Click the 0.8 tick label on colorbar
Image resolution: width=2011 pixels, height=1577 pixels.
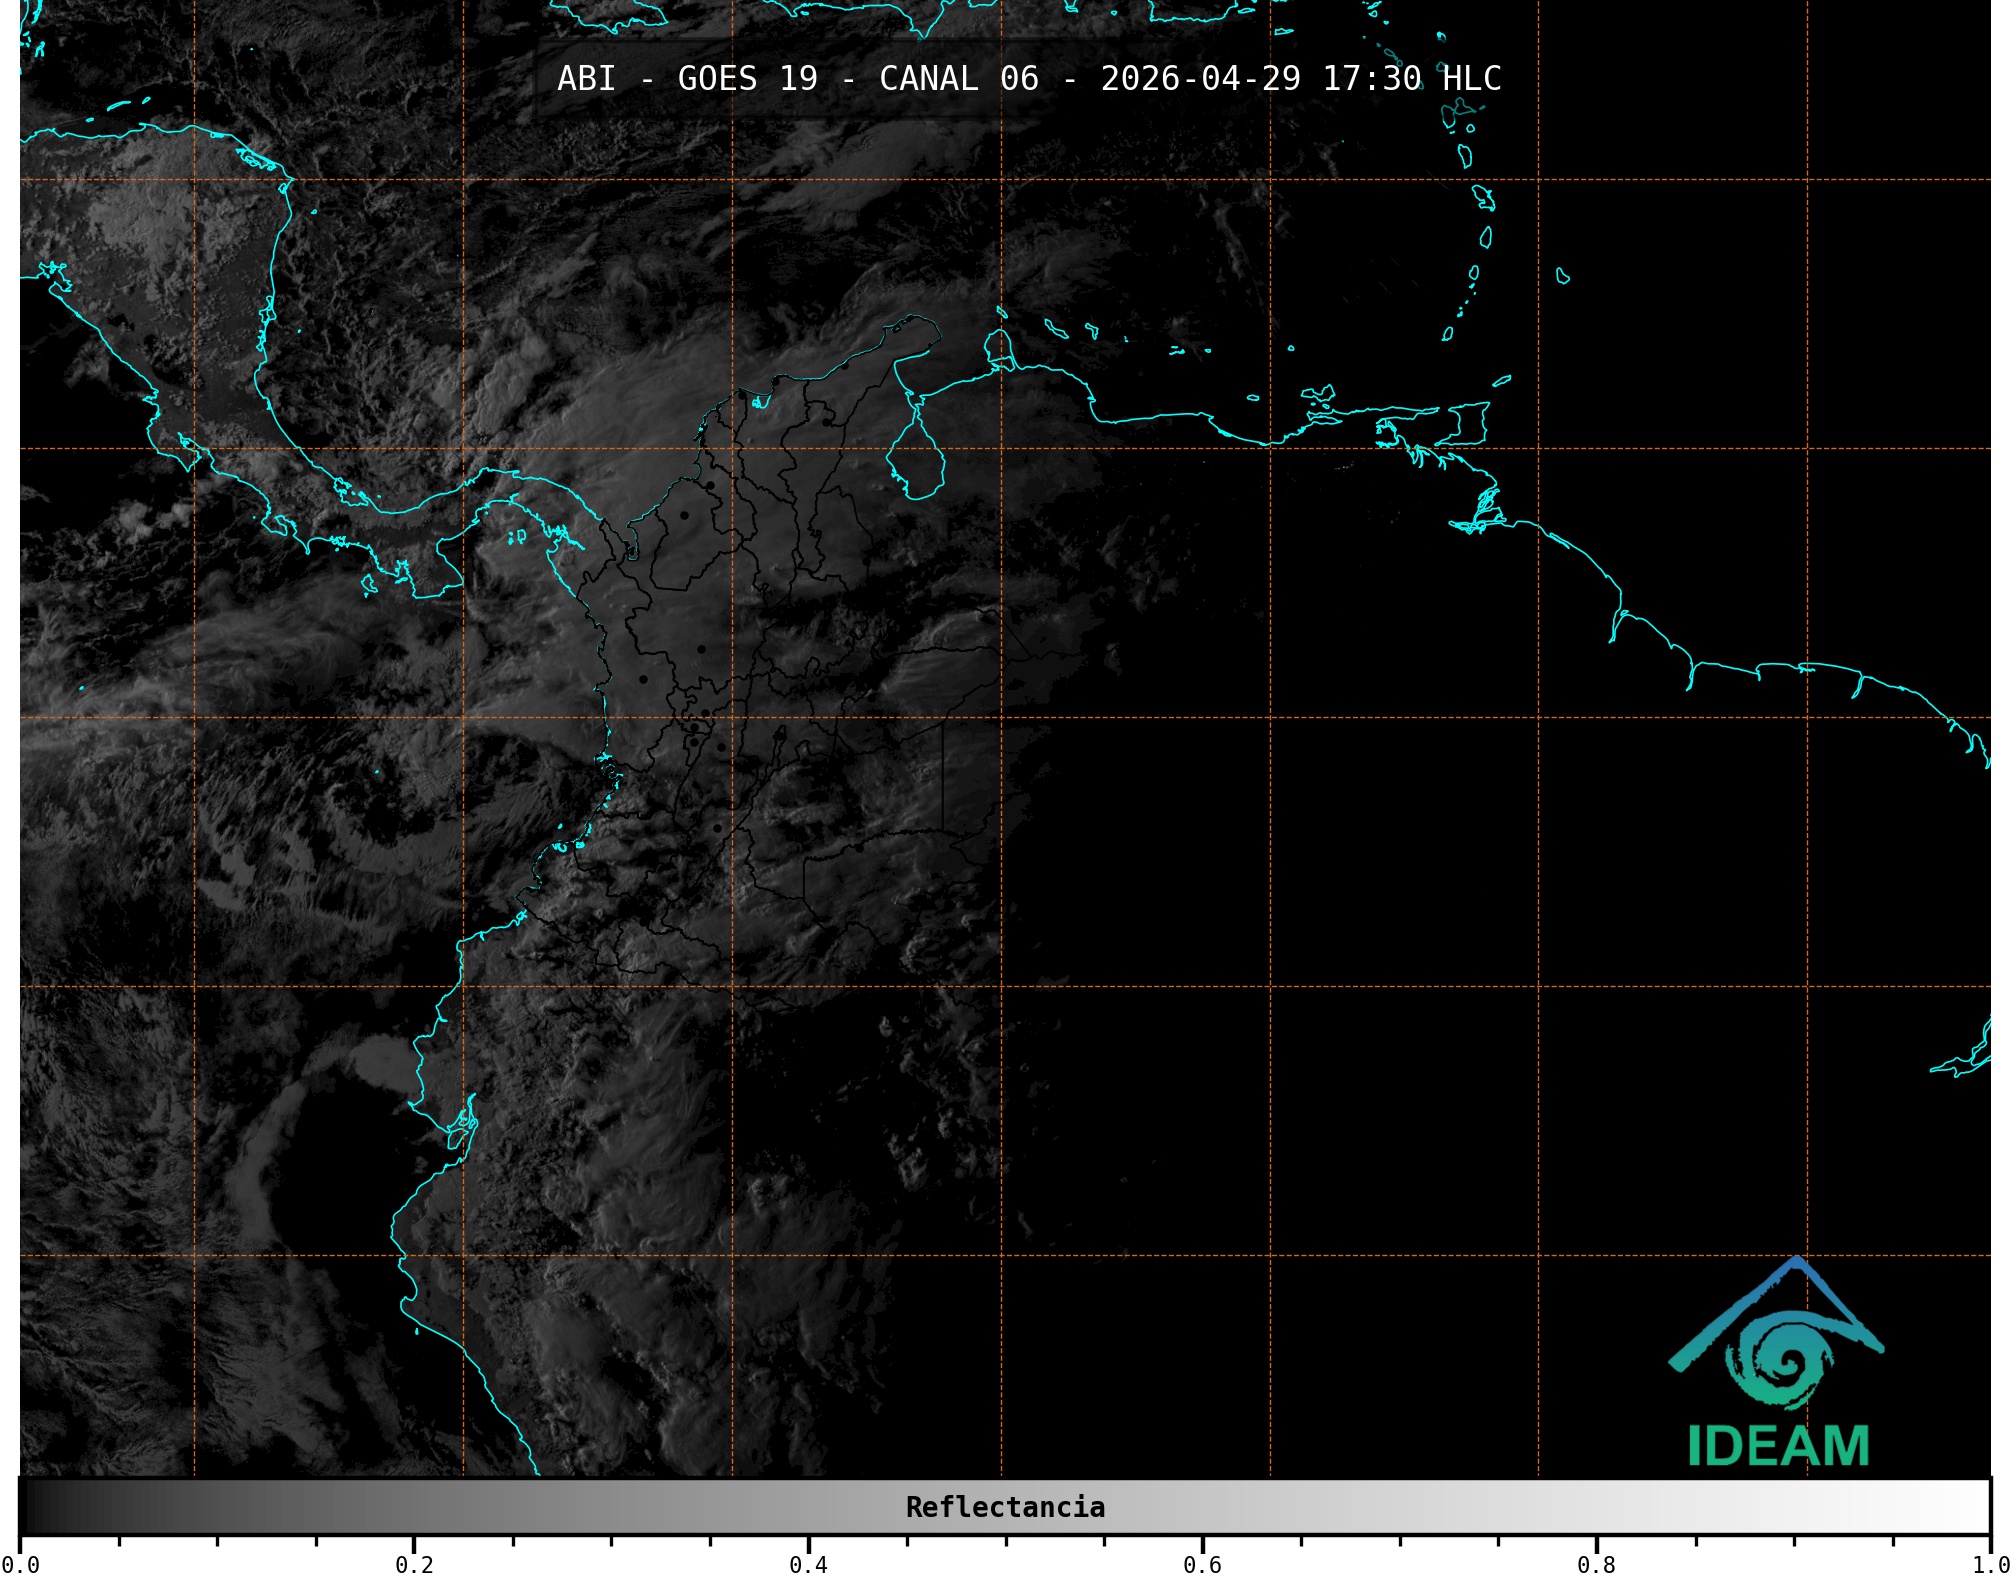(1596, 1564)
